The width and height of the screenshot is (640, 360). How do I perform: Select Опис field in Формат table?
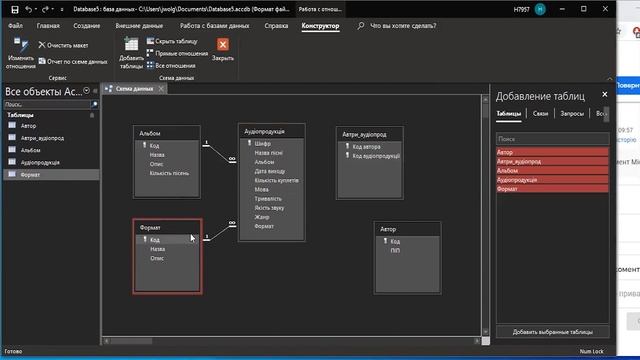tap(157, 258)
